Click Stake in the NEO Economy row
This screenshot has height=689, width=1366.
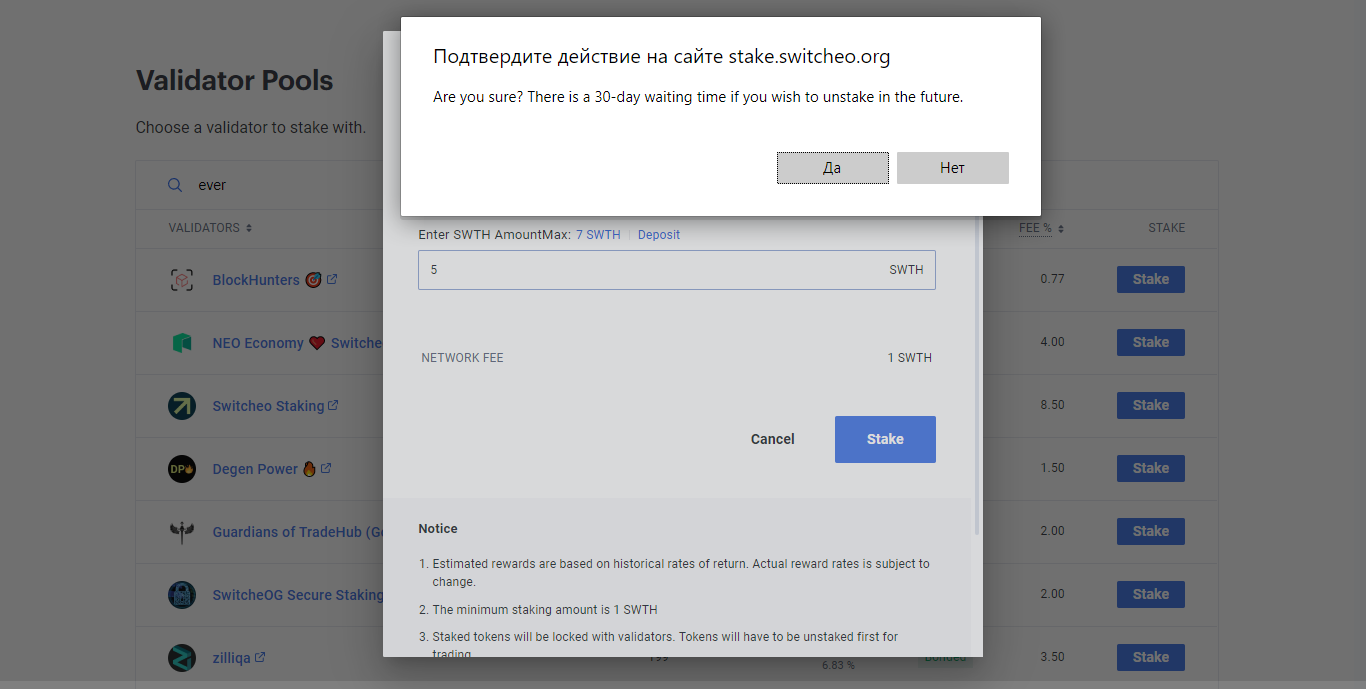click(x=1150, y=343)
